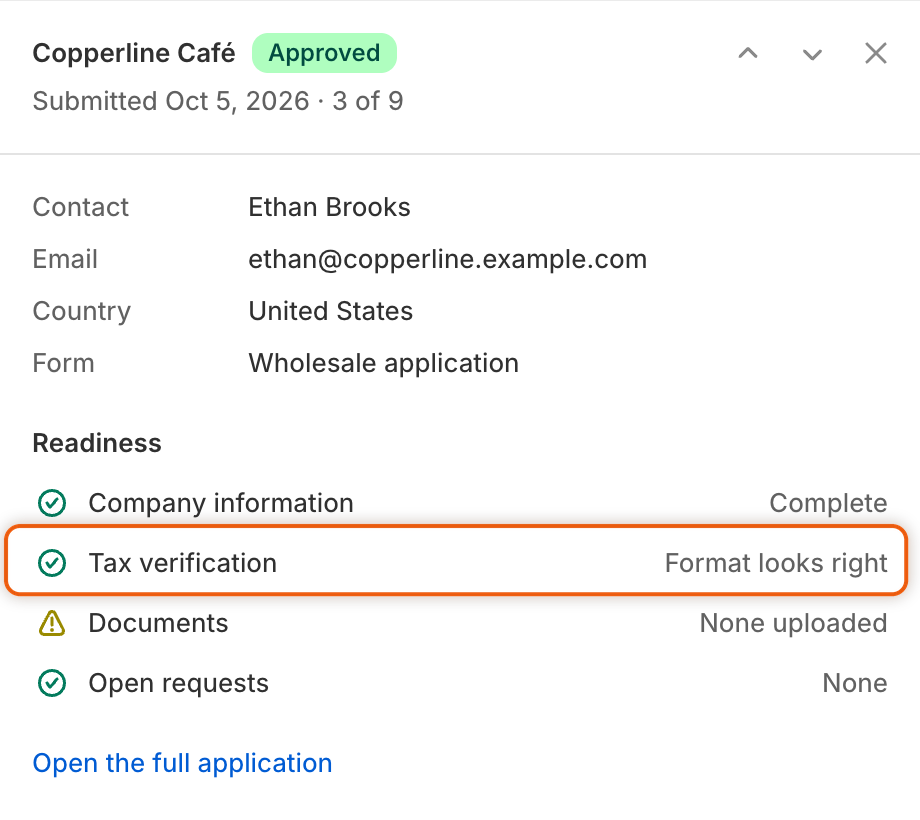Viewport: 920px width, 820px height.
Task: Go to previous submission with up chevron
Action: (x=748, y=53)
